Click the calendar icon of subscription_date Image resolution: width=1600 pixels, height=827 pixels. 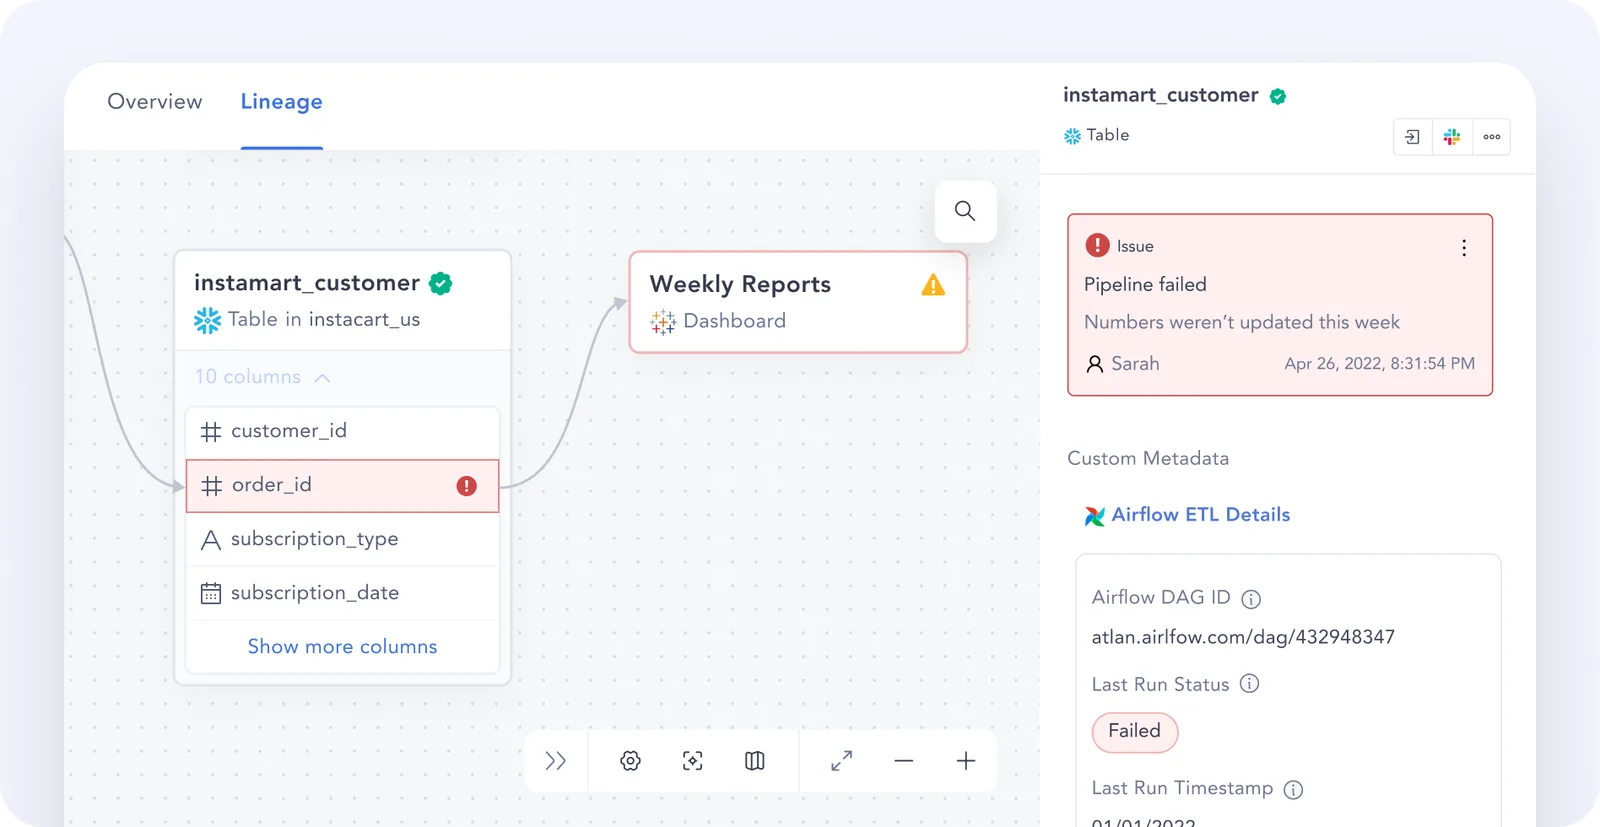coord(210,594)
